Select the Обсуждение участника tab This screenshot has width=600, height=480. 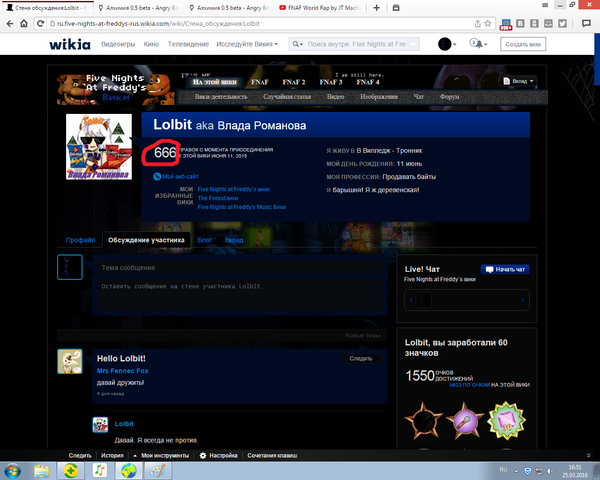click(x=146, y=240)
